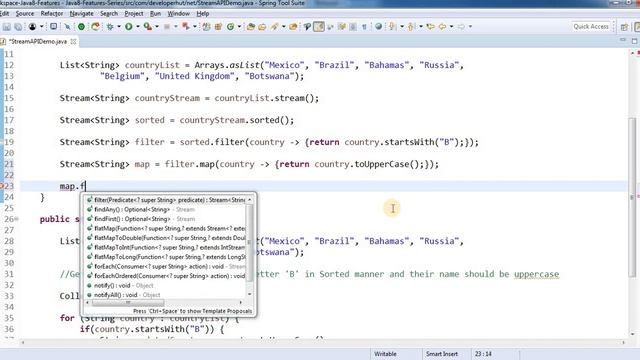The height and width of the screenshot is (360, 640).
Task: Click the Last Edit Location arrow icon
Action: tap(431, 27)
